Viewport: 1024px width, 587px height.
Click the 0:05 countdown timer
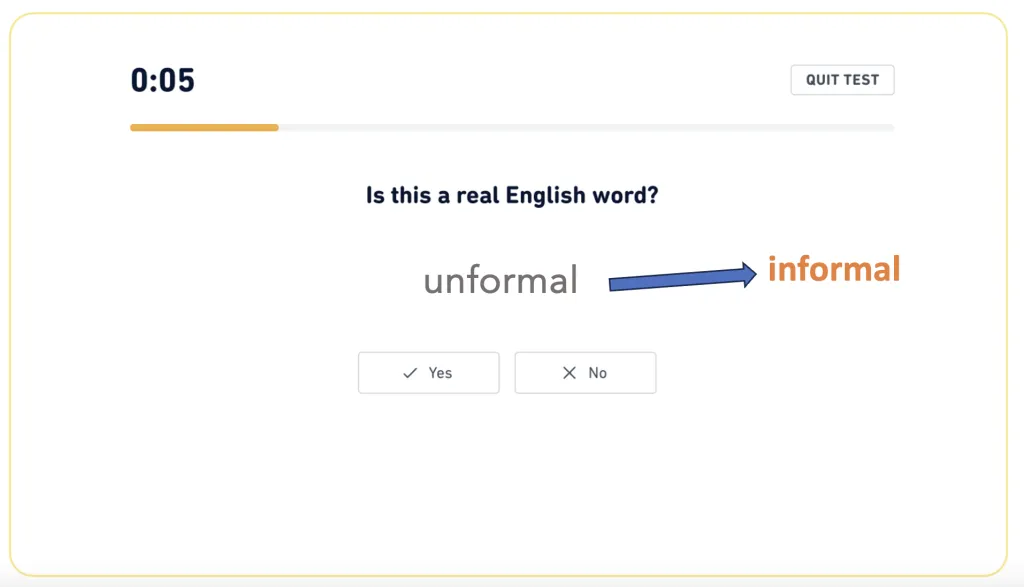tap(163, 79)
